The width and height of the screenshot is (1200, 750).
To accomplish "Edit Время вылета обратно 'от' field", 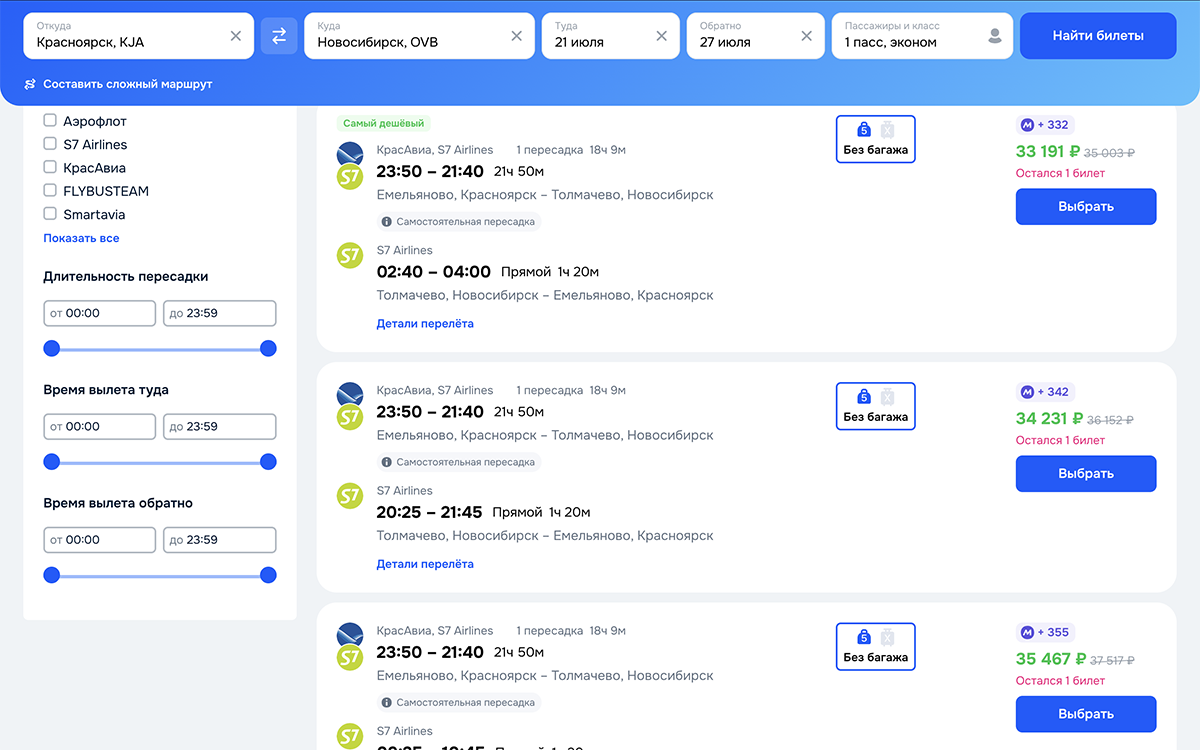I will [100, 540].
